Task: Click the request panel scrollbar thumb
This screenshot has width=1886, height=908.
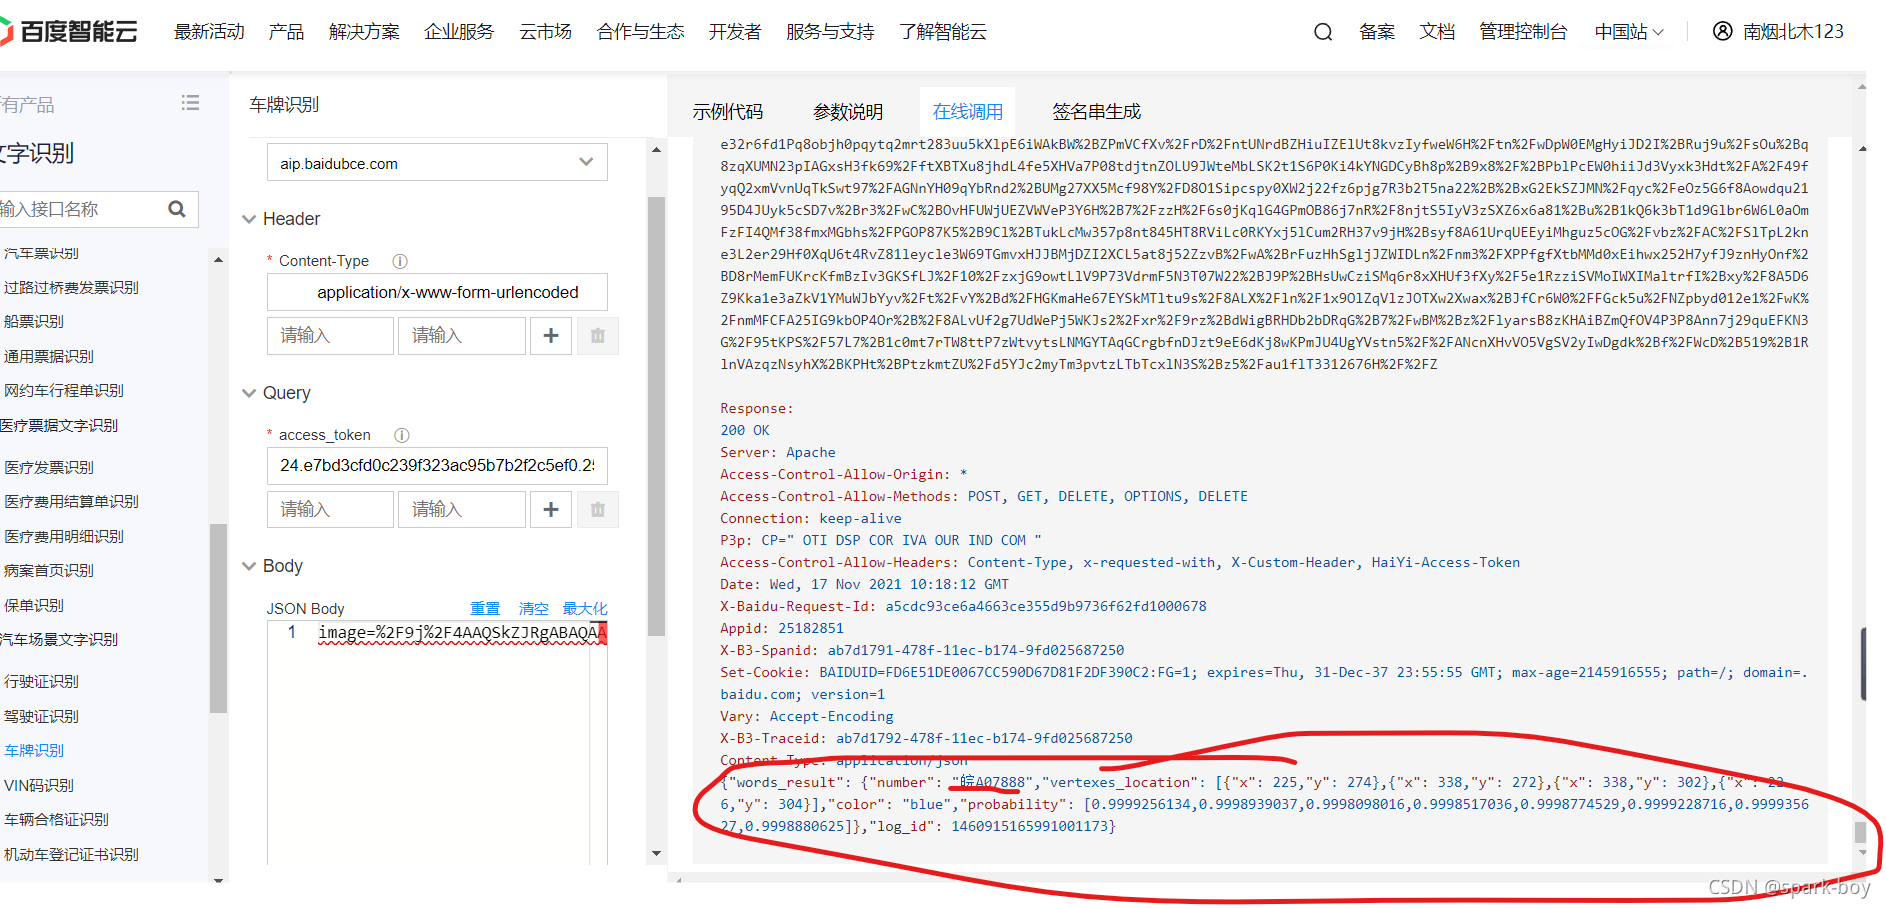Action: [x=656, y=416]
